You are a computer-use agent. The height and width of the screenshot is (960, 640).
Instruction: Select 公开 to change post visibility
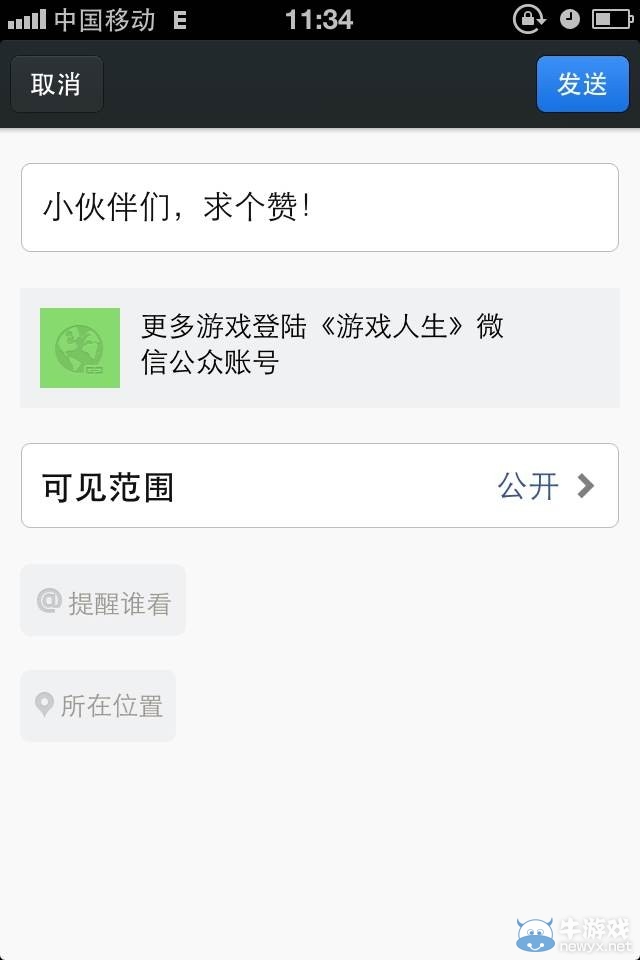[x=527, y=485]
